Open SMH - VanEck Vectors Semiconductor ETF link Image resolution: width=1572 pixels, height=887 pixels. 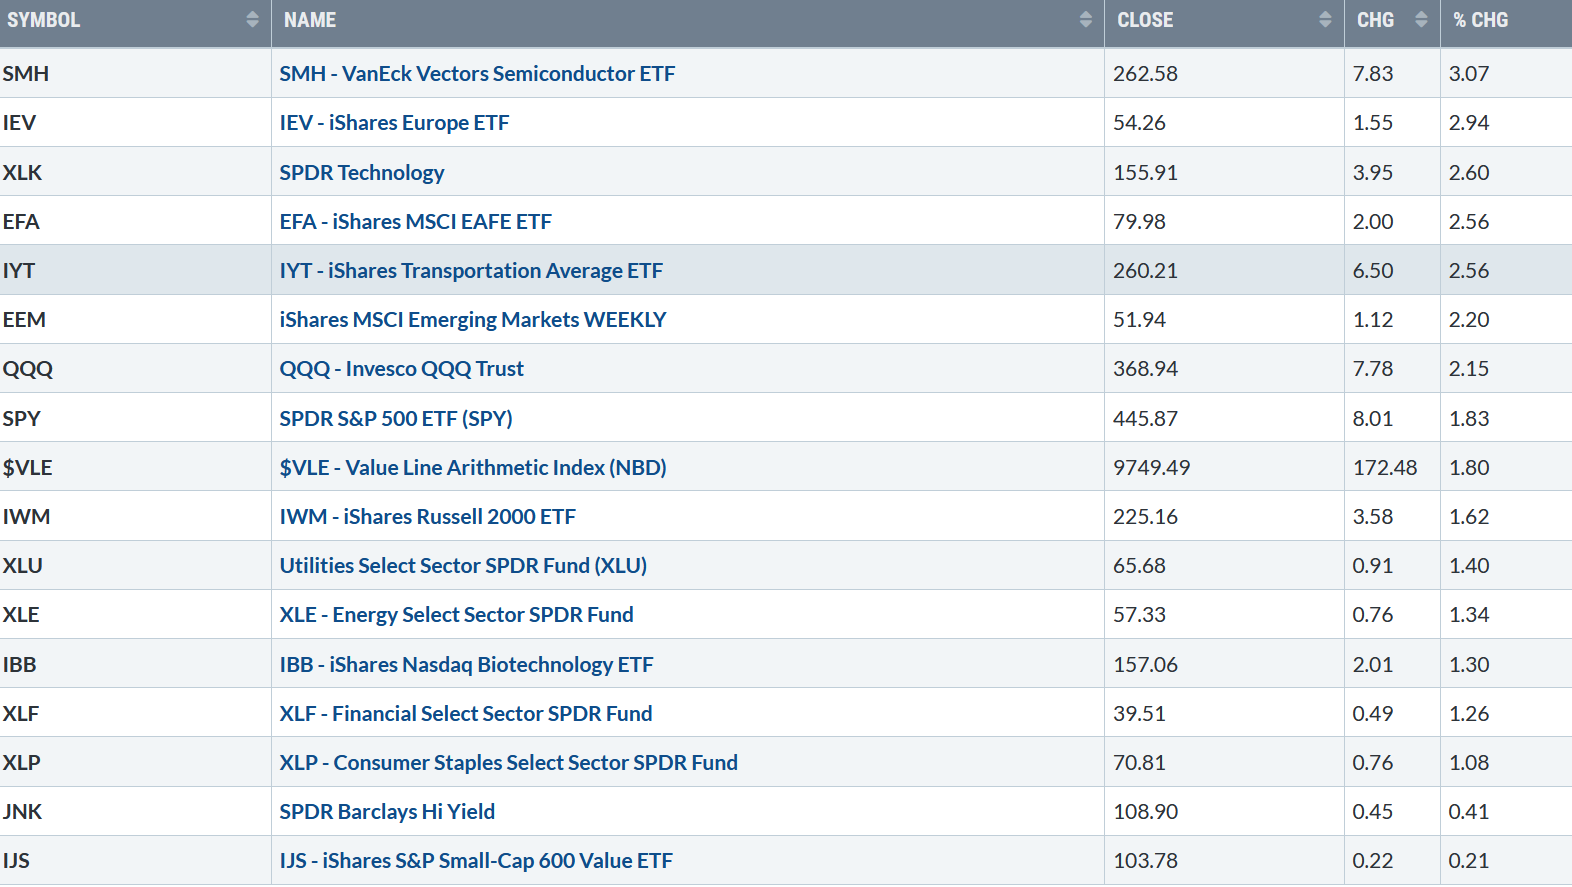[477, 74]
